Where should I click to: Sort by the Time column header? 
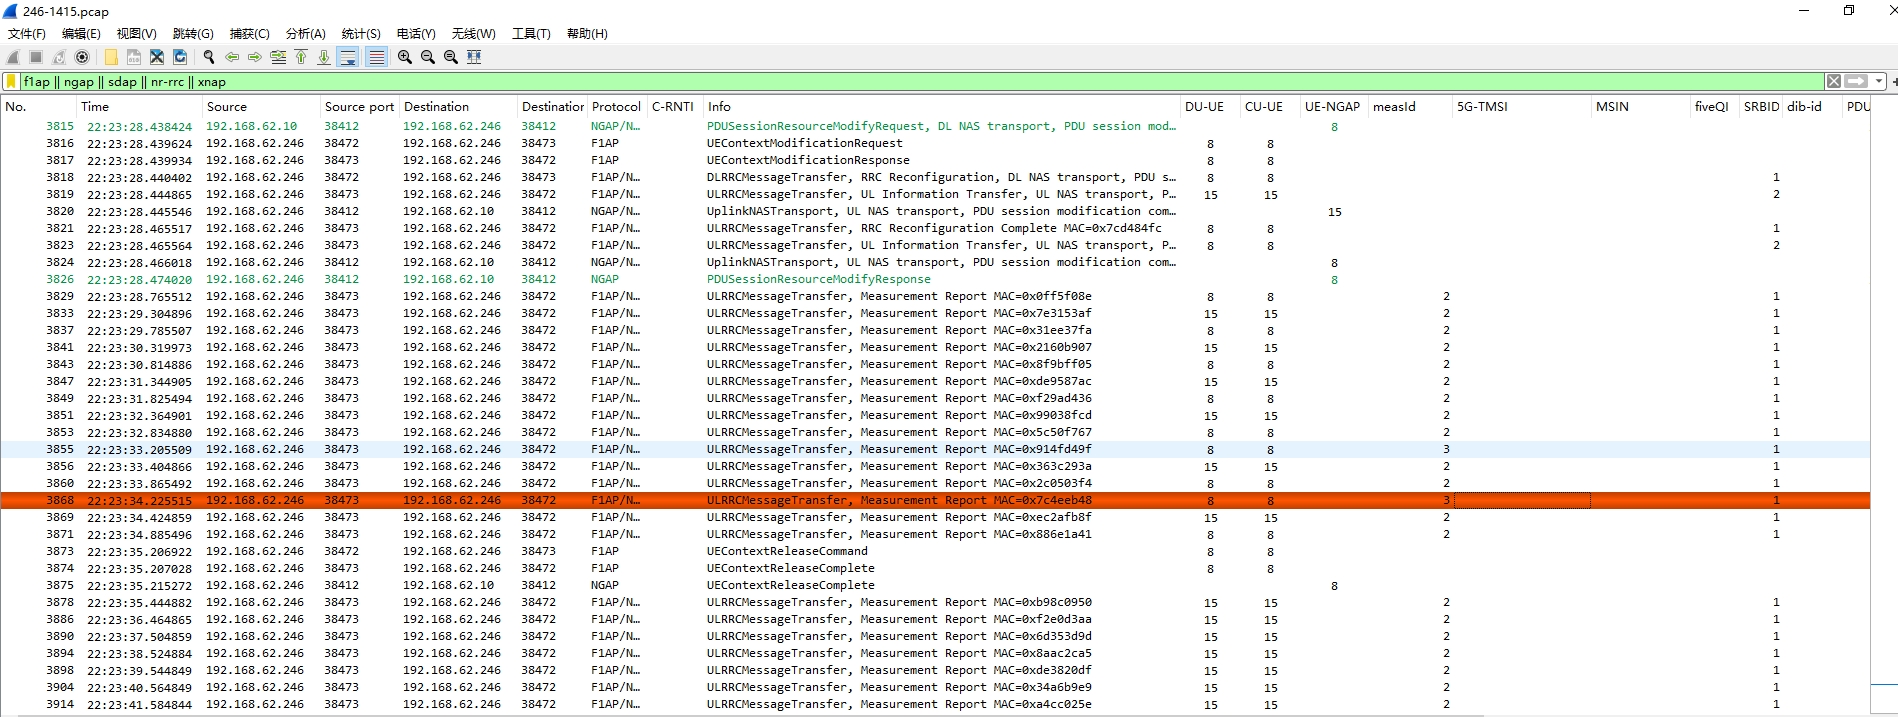(x=139, y=107)
